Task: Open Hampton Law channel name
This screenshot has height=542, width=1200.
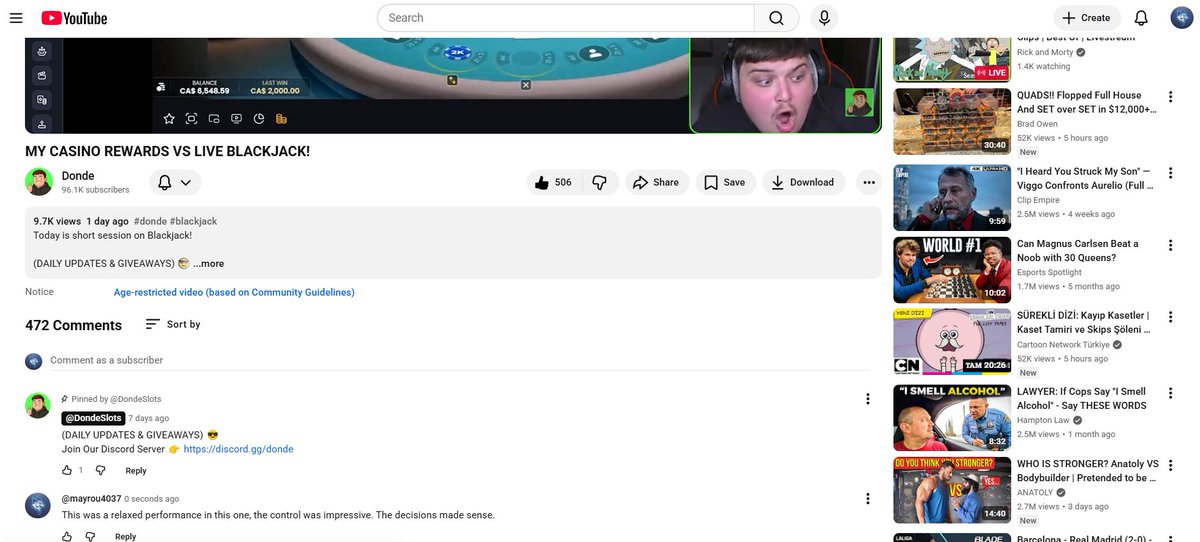Action: pos(1044,420)
